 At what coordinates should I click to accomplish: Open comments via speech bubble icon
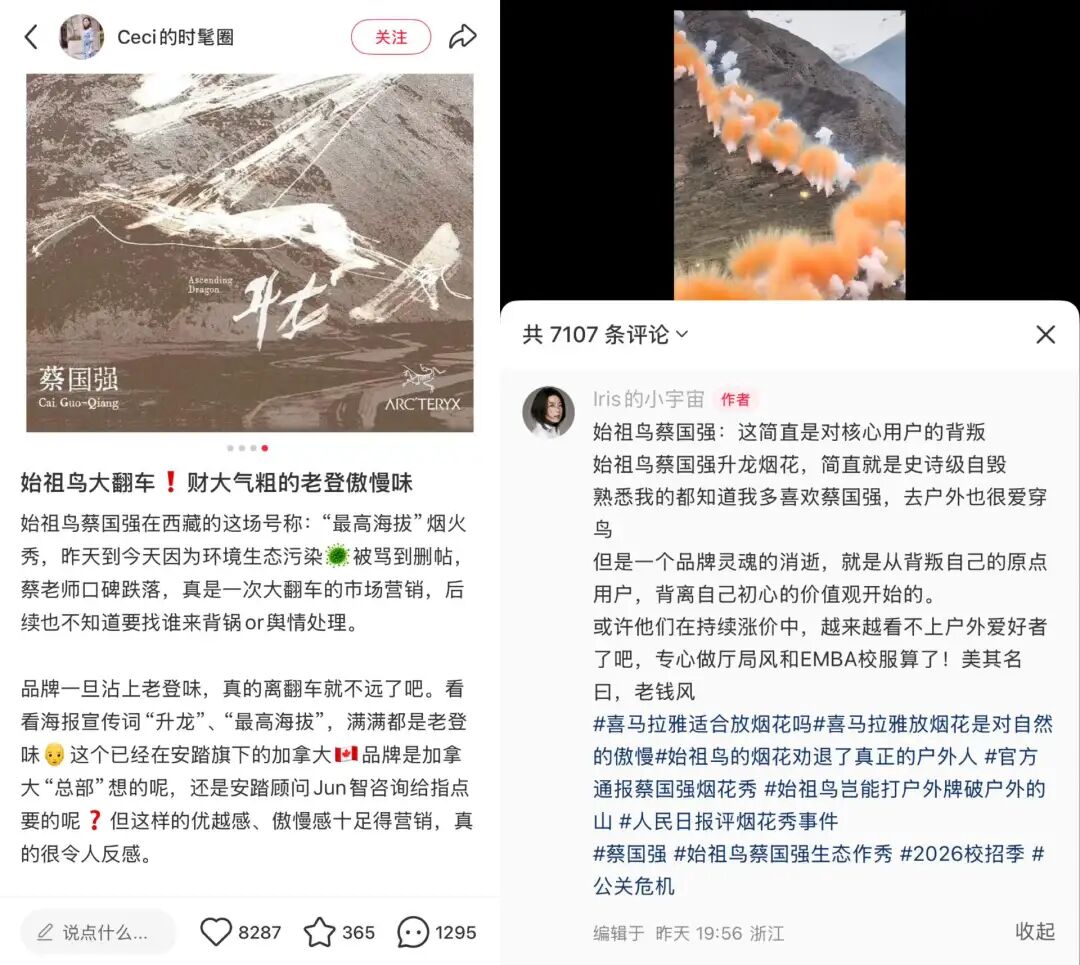point(413,933)
